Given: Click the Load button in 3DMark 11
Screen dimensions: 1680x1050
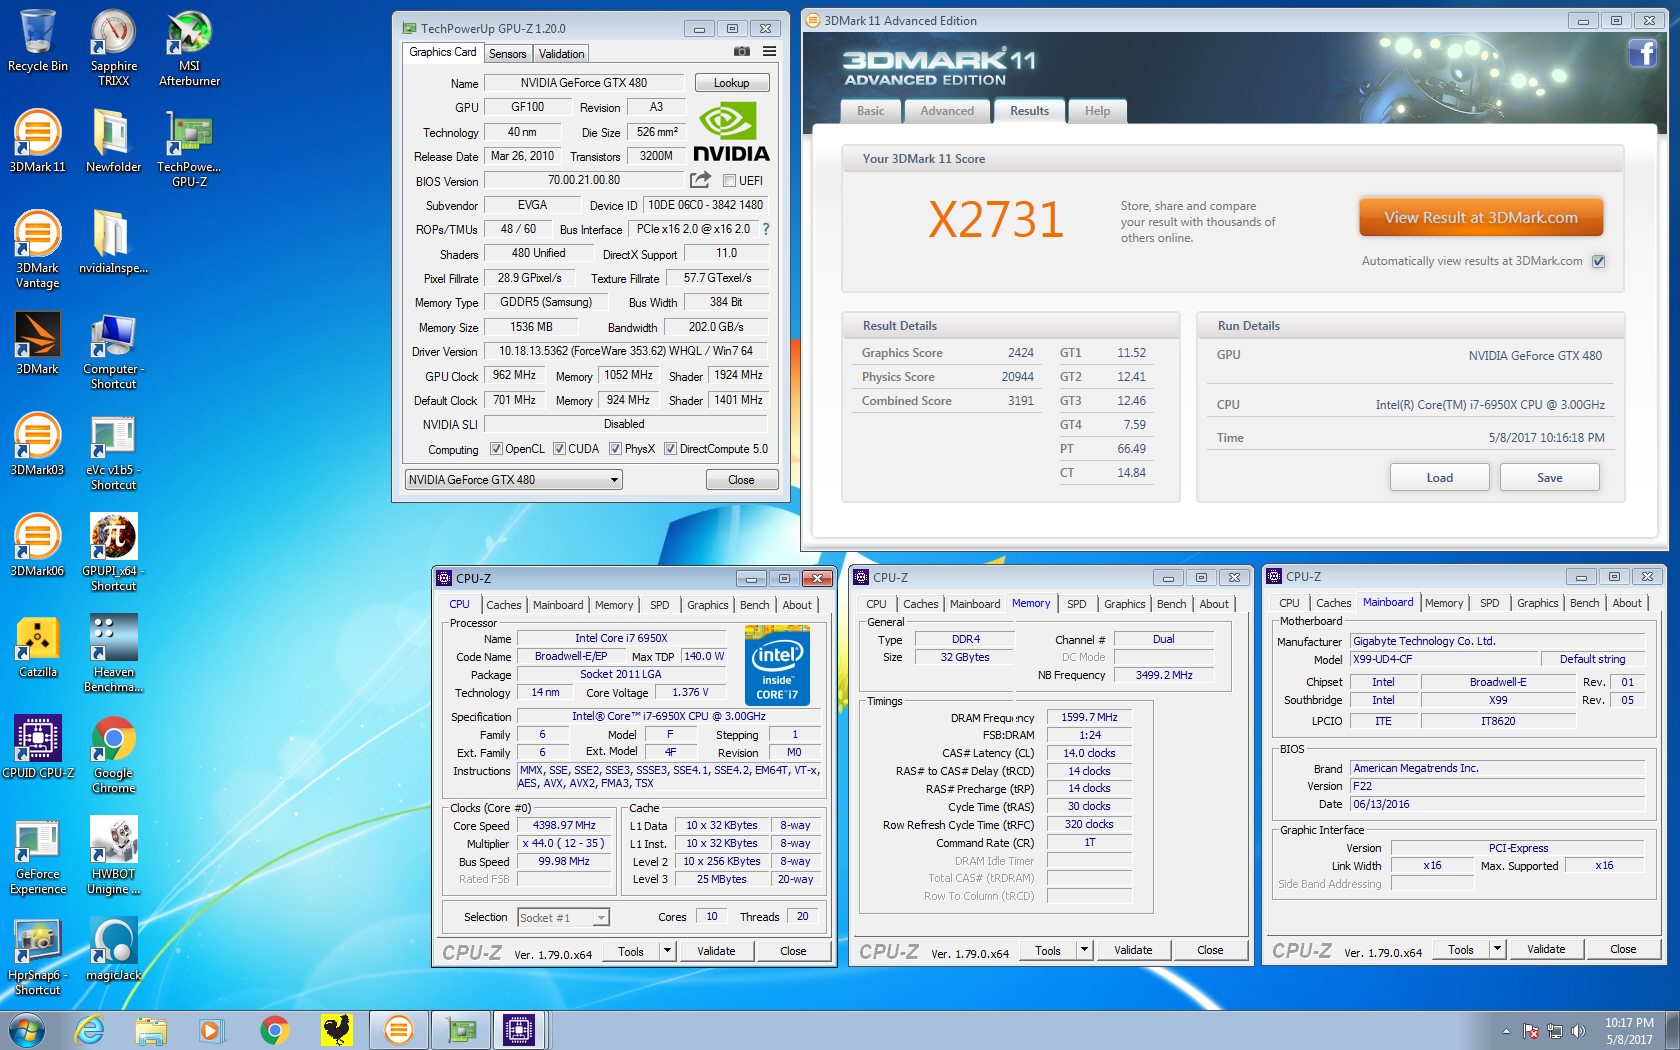Looking at the screenshot, I should click(1439, 478).
